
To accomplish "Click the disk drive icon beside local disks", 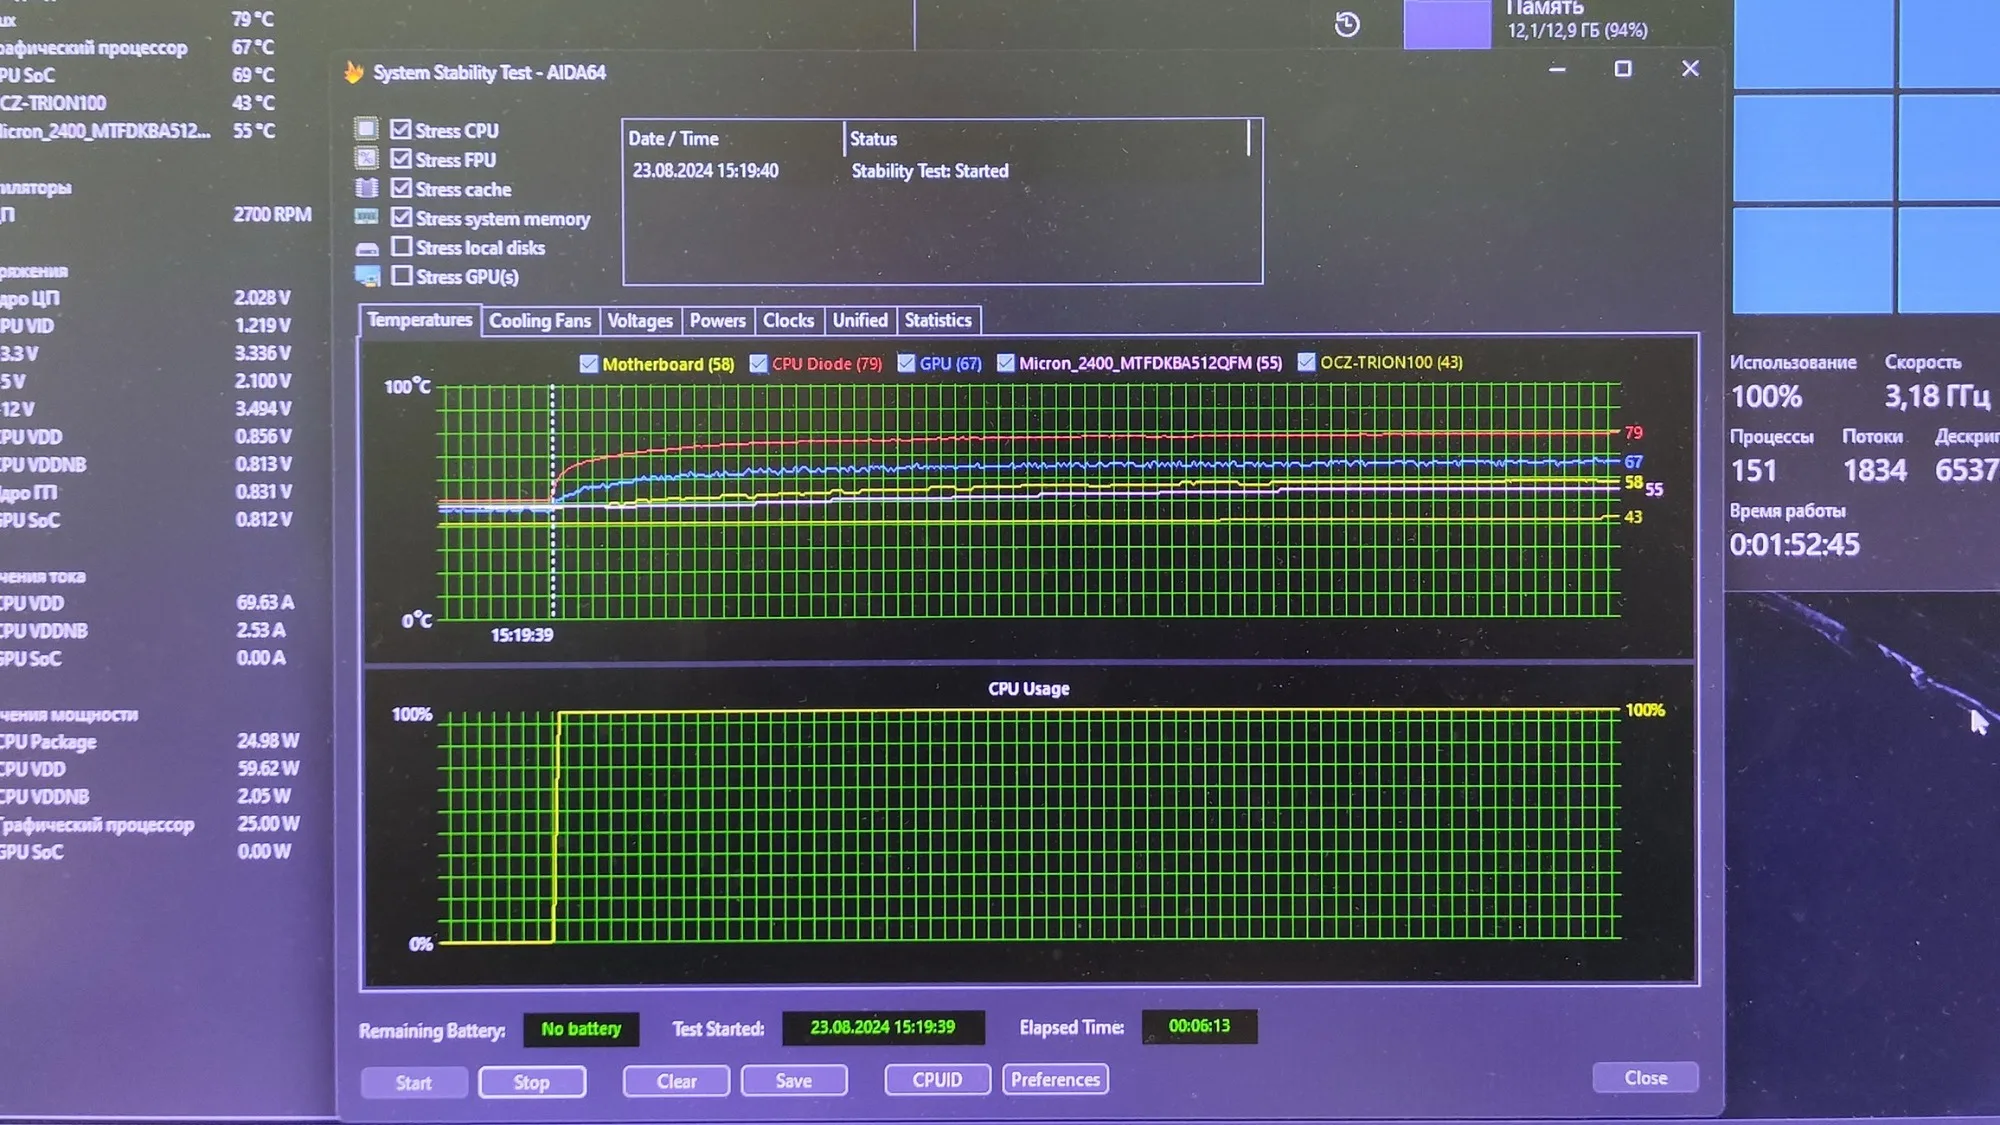I will (x=367, y=248).
